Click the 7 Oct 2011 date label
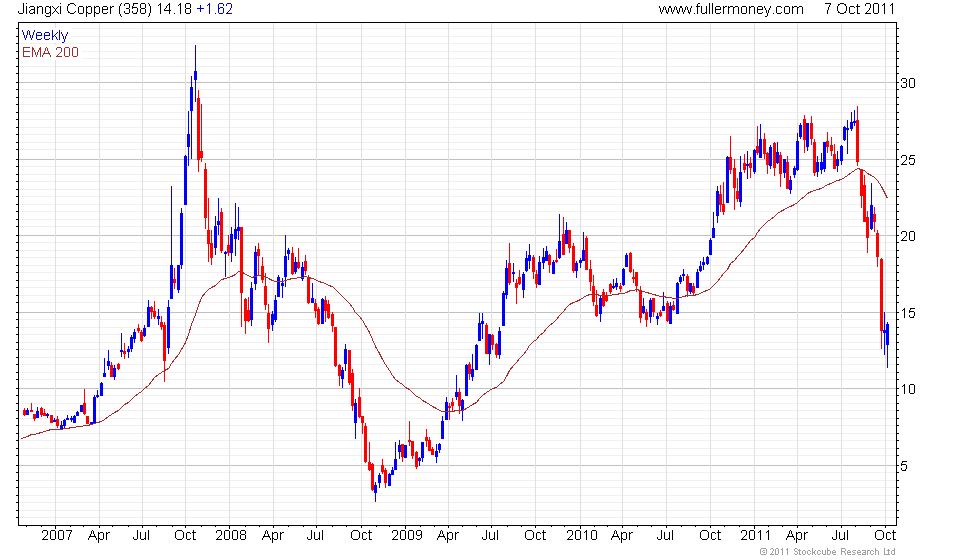980x560 pixels. tap(859, 9)
